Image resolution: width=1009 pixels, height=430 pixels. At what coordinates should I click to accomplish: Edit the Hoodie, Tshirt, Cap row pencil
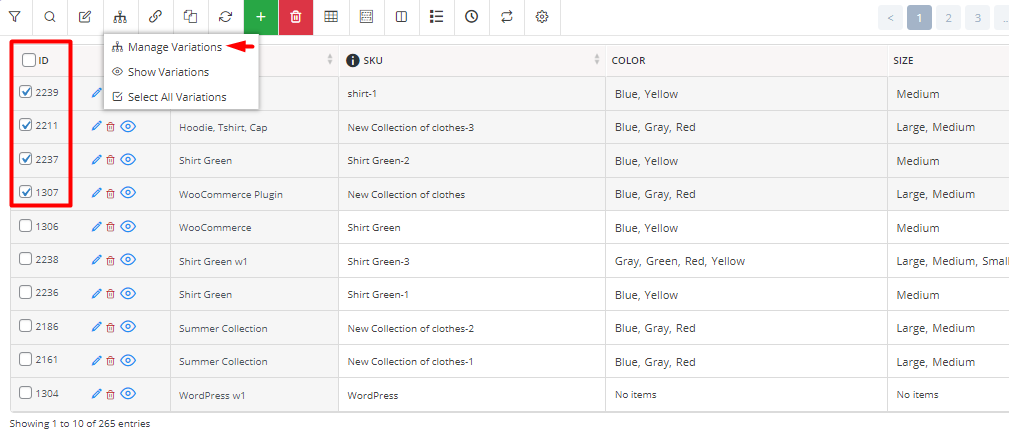(x=97, y=126)
